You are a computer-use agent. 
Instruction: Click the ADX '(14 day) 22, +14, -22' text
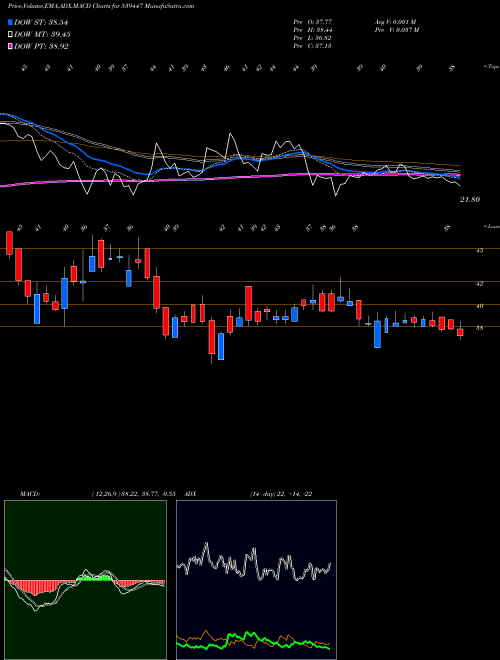[281, 494]
